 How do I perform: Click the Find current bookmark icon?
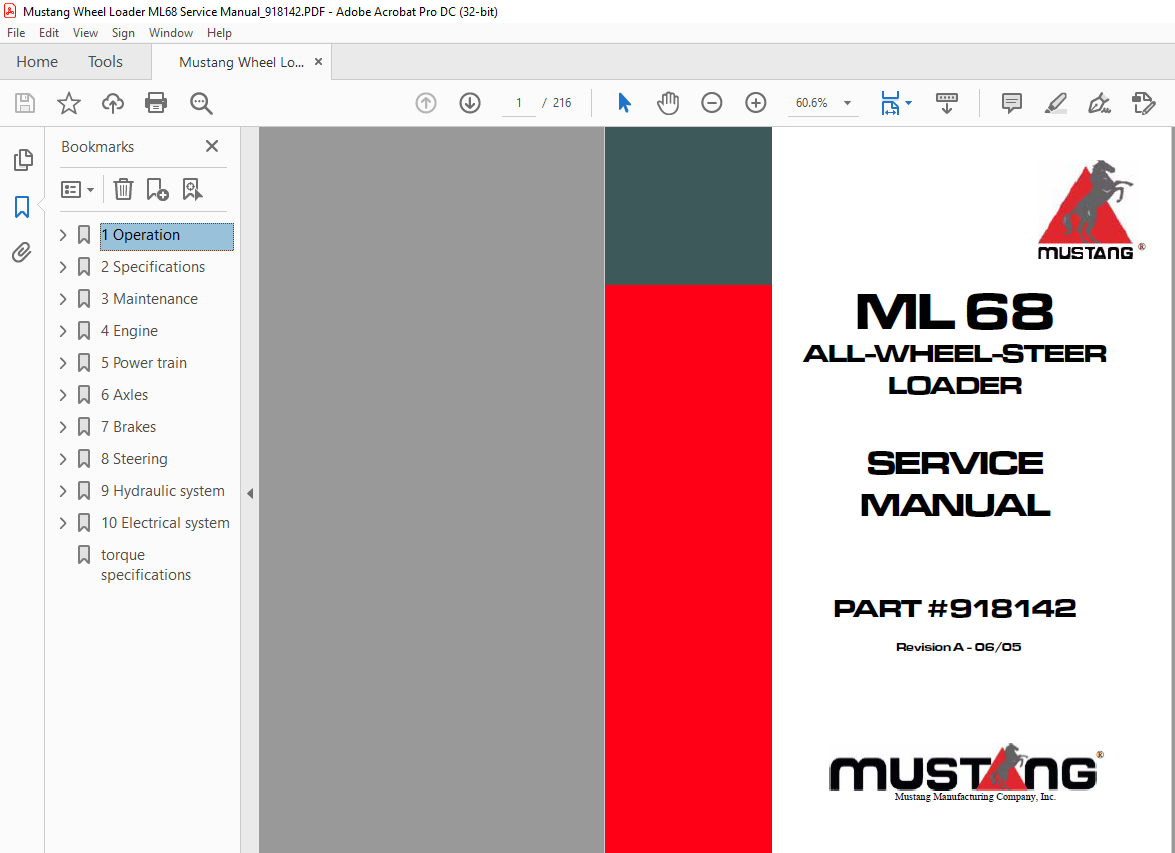point(192,189)
